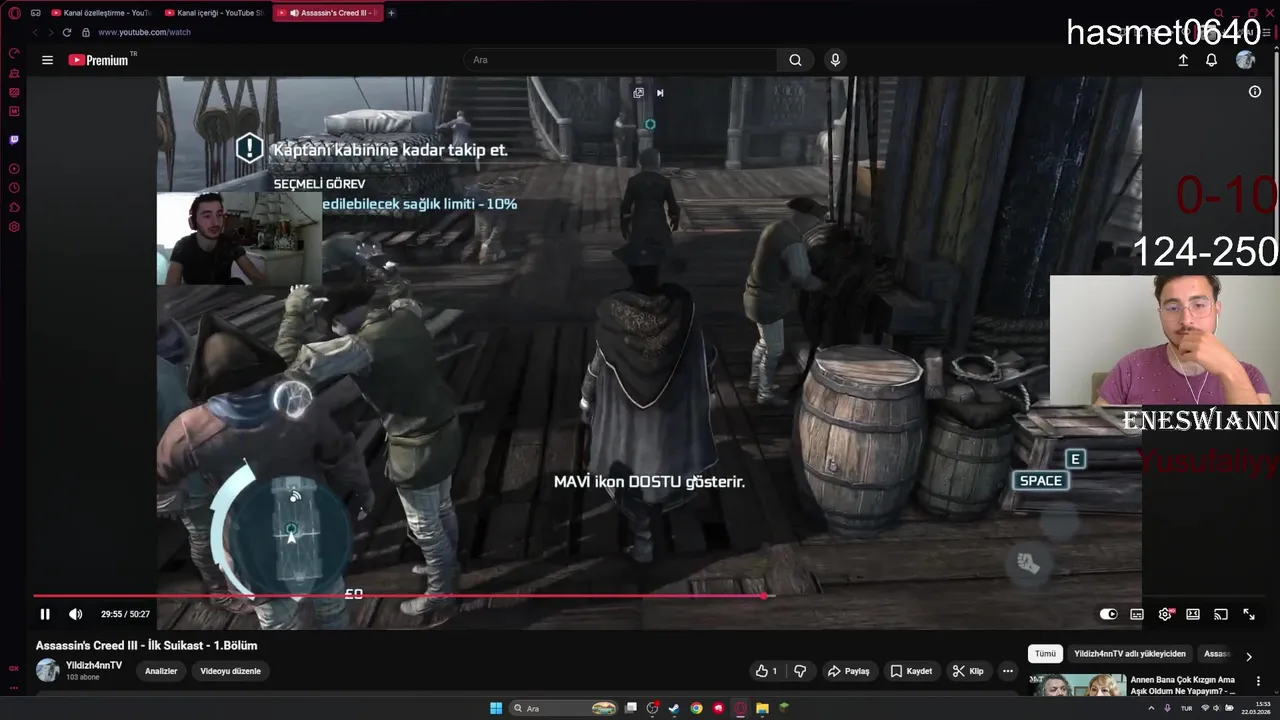This screenshot has height=720, width=1280.
Task: Open Analizler analytics button
Action: [161, 671]
